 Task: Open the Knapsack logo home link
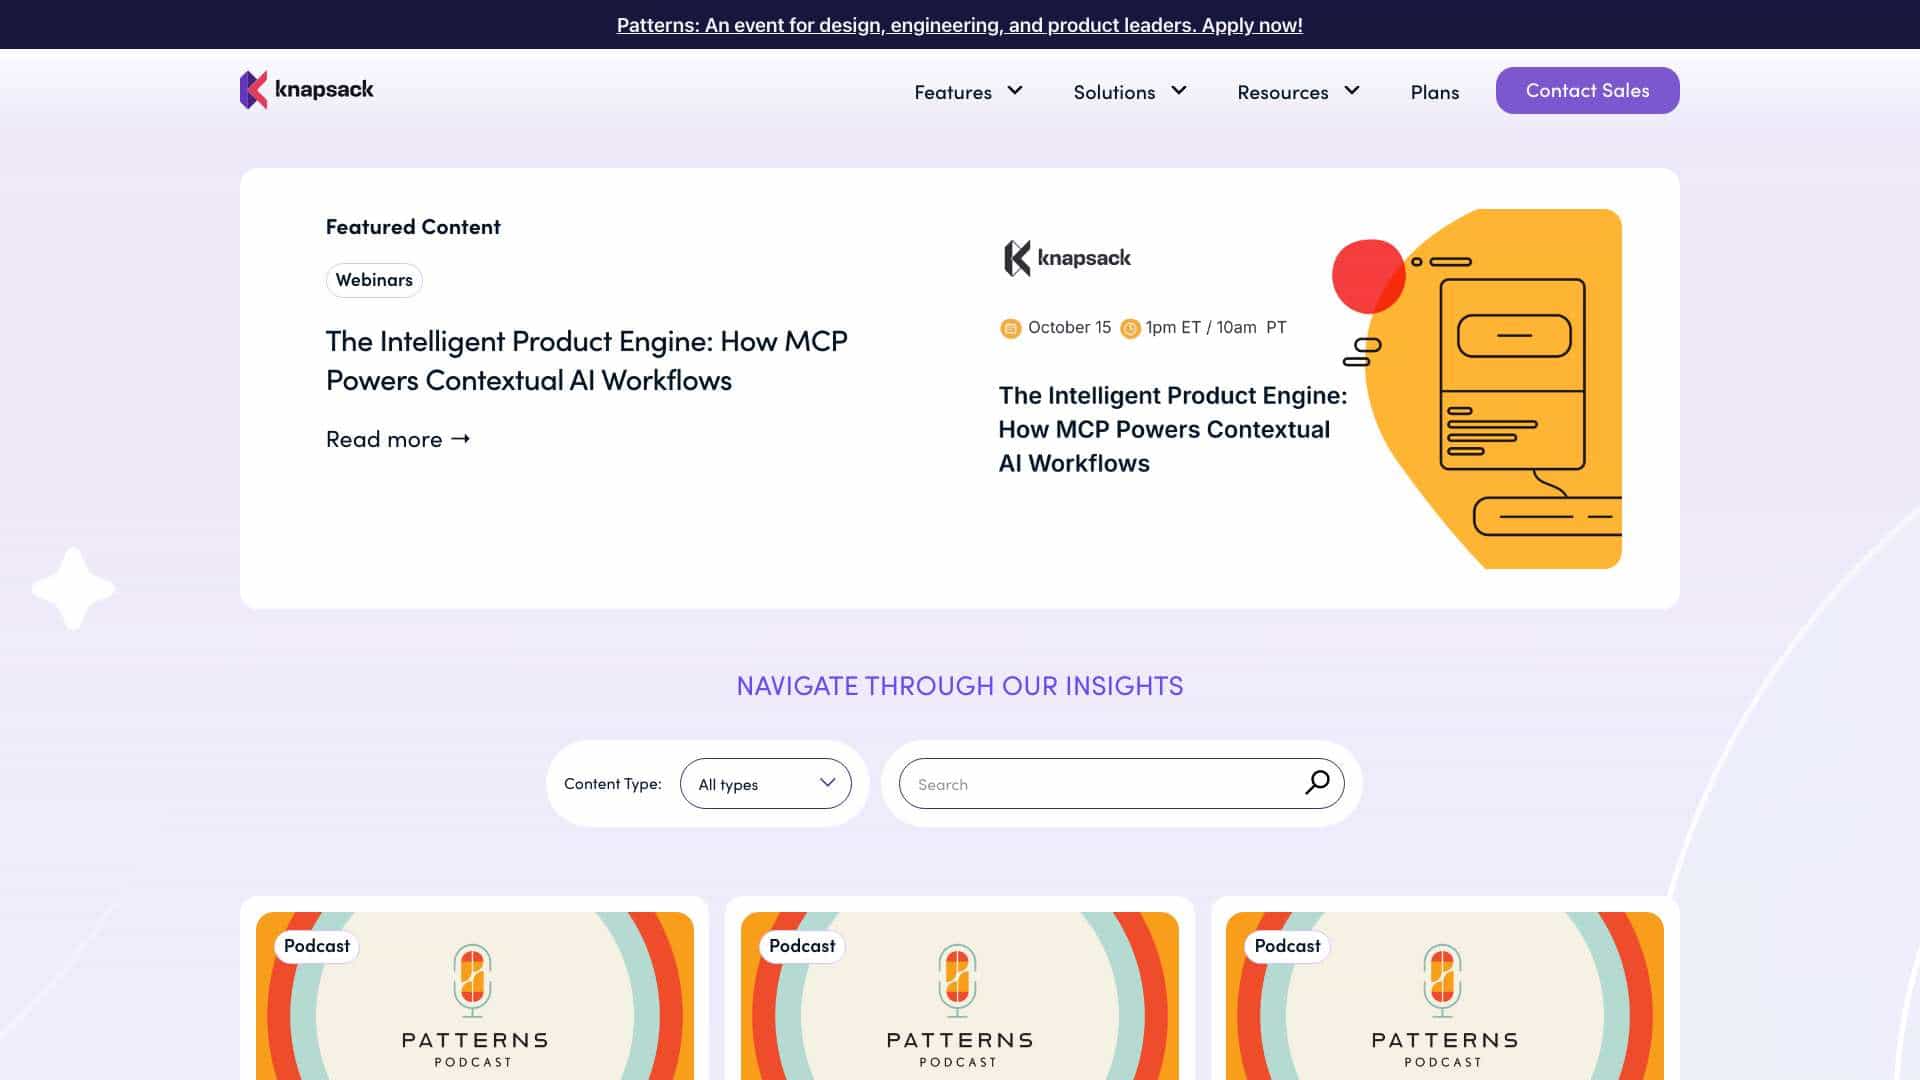point(306,90)
